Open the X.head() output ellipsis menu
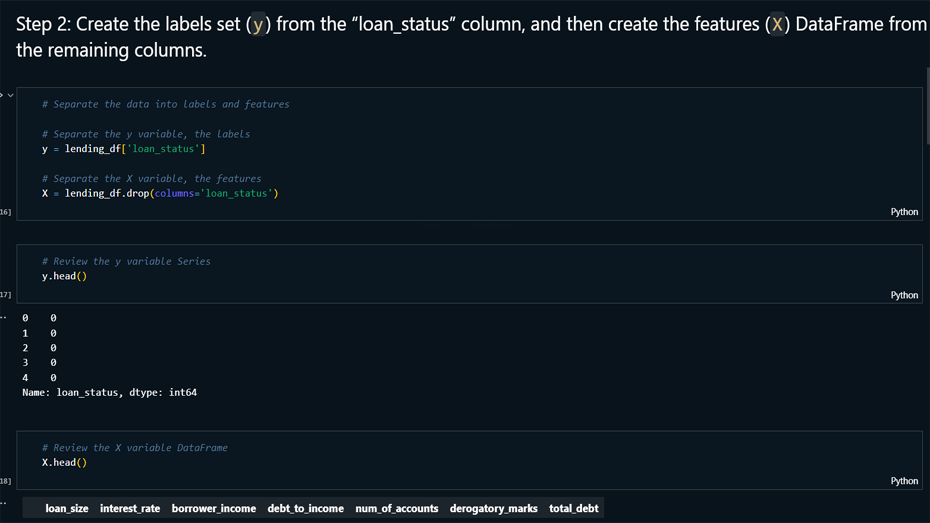 pos(3,503)
